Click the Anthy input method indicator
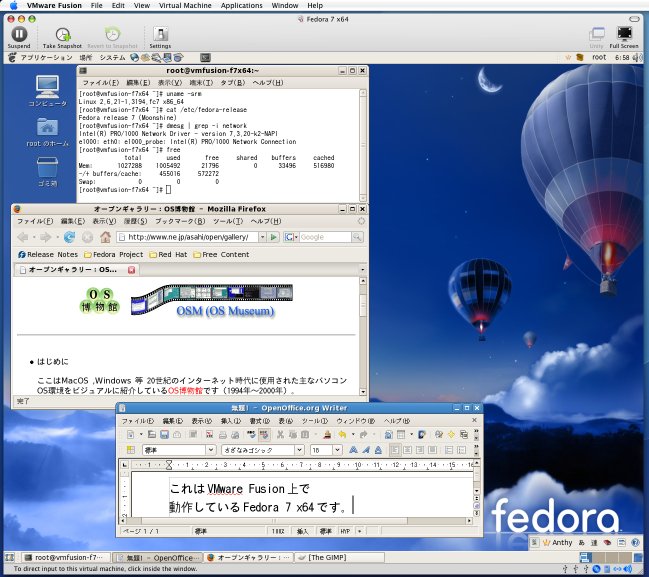Viewport: 649px width, 577px height. click(x=558, y=543)
